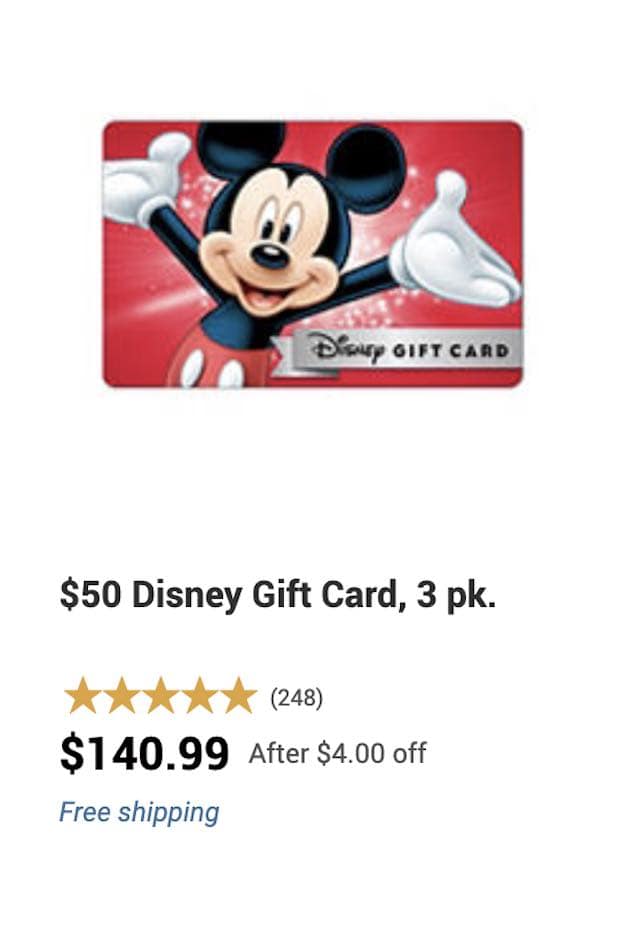
Task: Select the third gold rating star
Action: [x=161, y=696]
